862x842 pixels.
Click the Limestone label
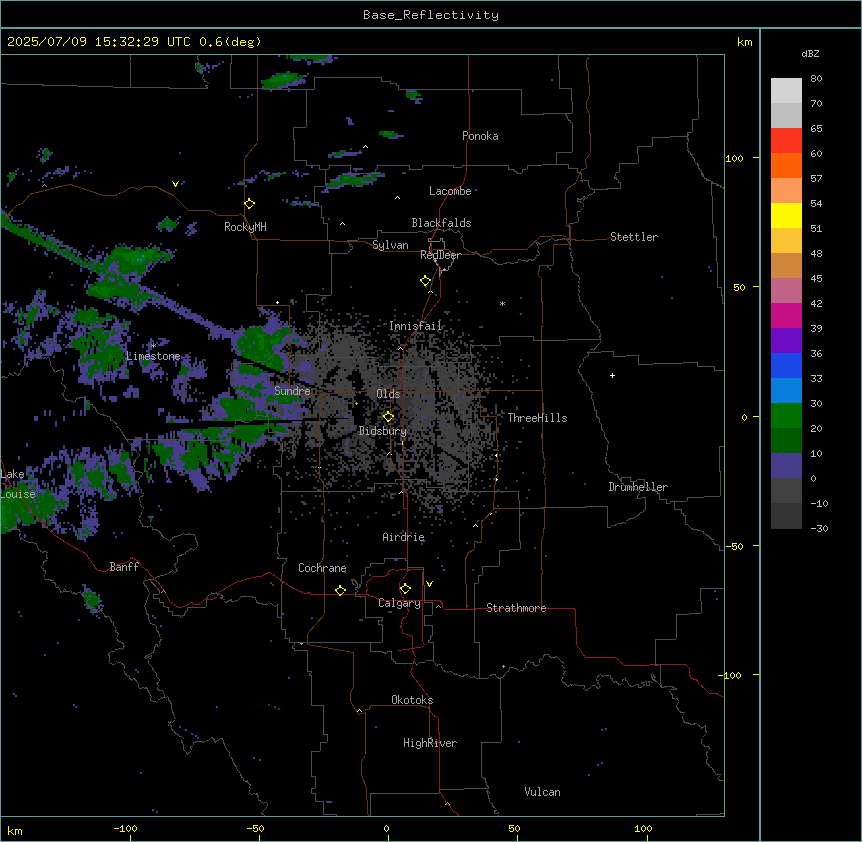click(x=153, y=356)
